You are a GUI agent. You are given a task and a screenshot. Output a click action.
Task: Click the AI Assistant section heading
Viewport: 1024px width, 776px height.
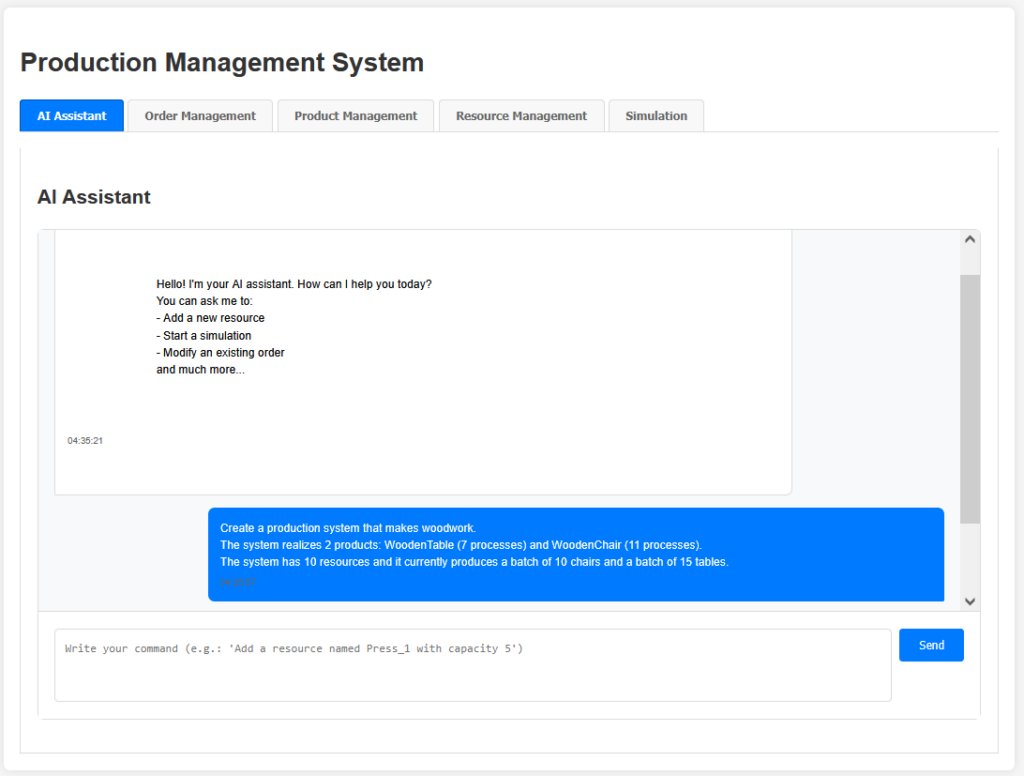94,197
